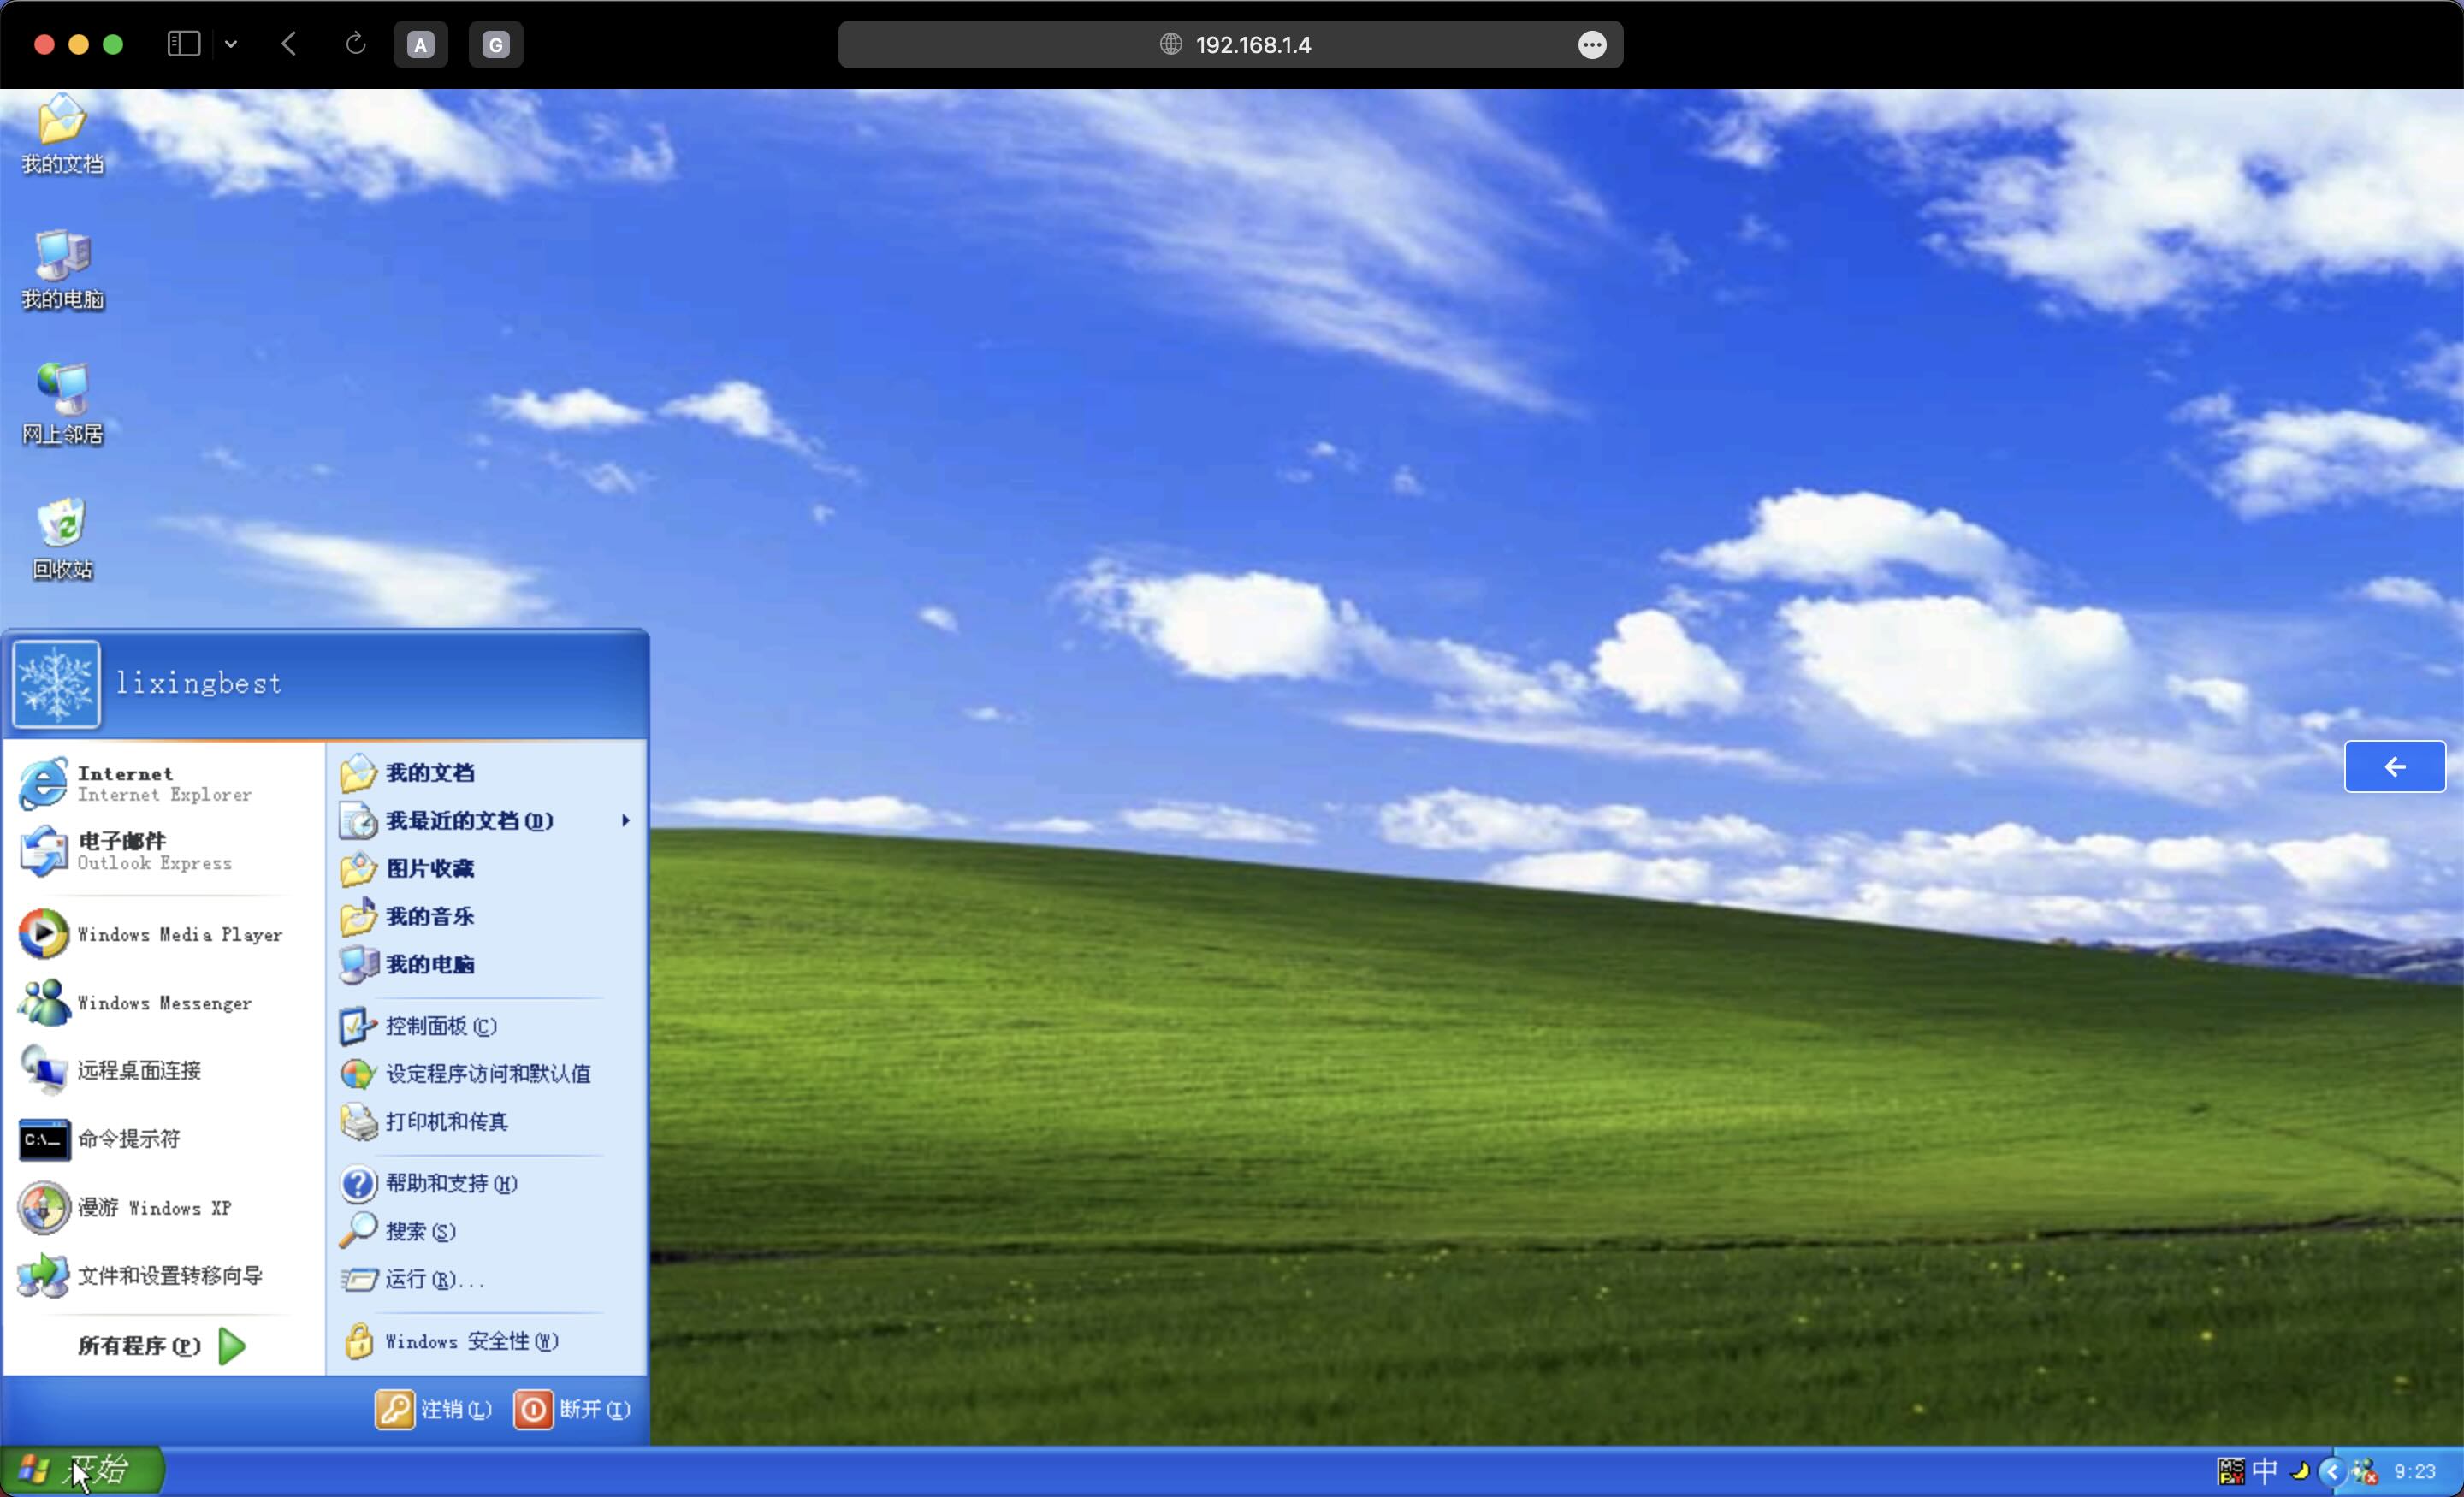The width and height of the screenshot is (2464, 1497).
Task: Open the Network Neighborhood desktop icon
Action: 62,389
